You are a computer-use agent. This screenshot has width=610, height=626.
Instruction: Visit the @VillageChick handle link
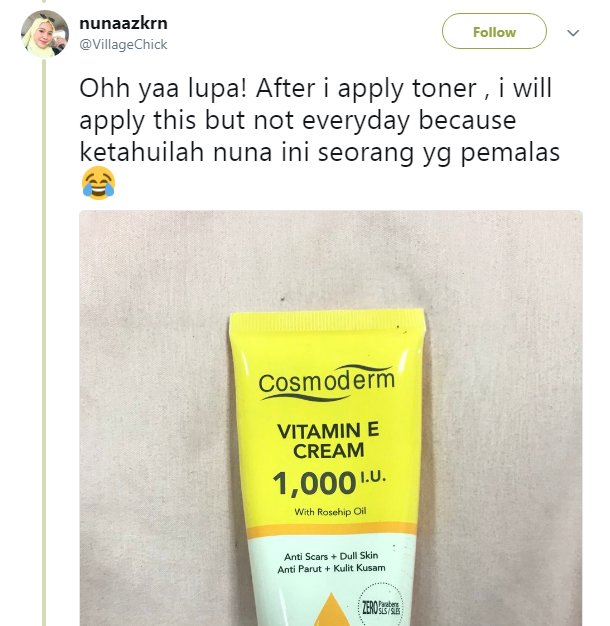[123, 44]
